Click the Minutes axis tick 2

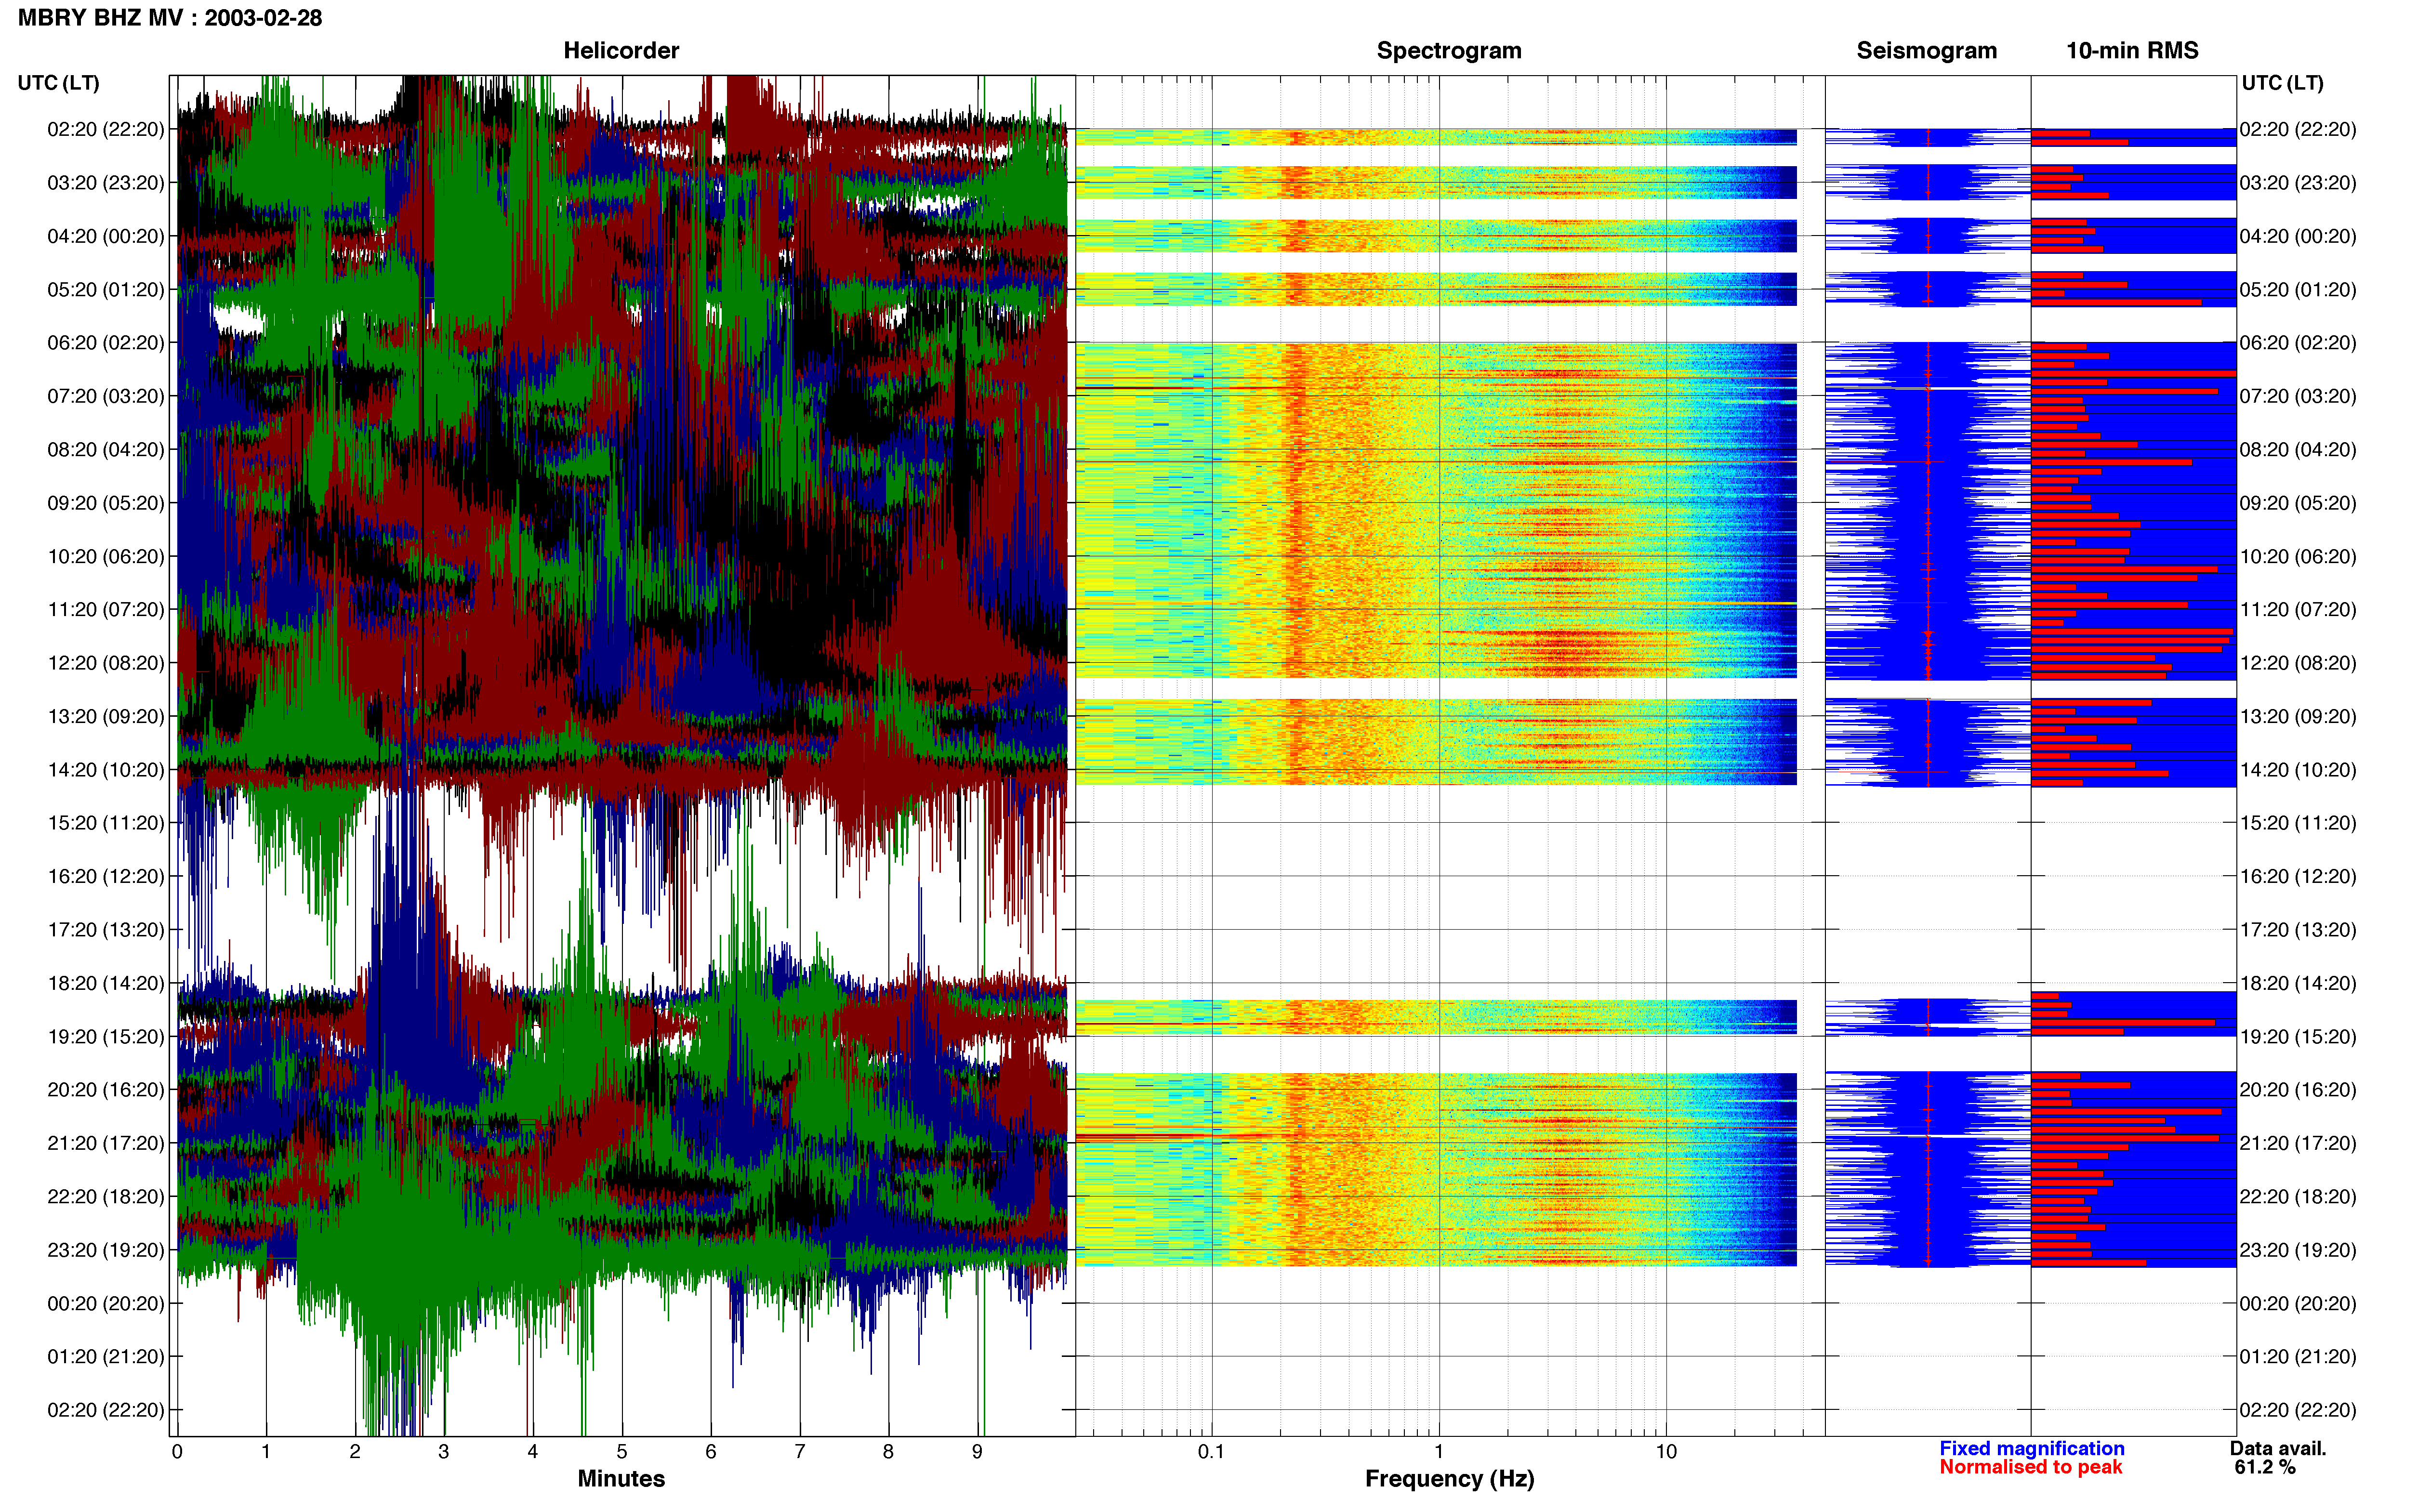[355, 1452]
